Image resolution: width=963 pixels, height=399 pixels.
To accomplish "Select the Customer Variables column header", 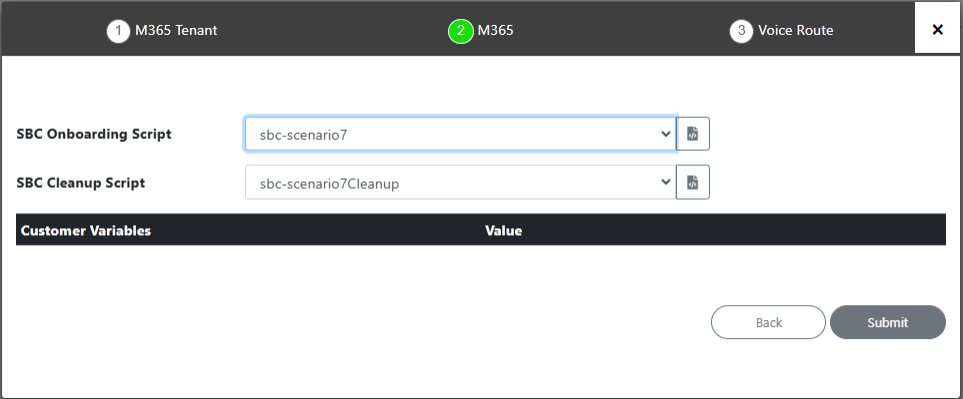I will (x=86, y=231).
